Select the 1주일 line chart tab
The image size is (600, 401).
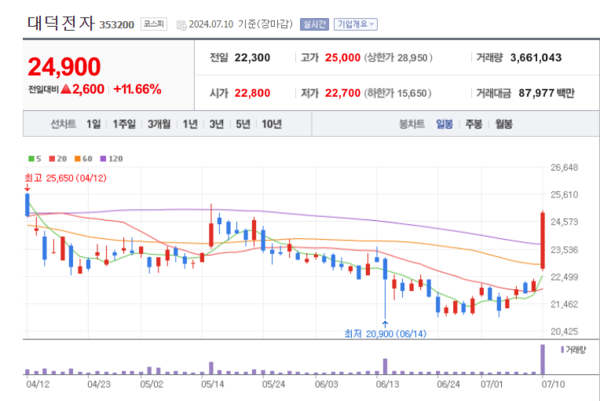click(x=124, y=124)
